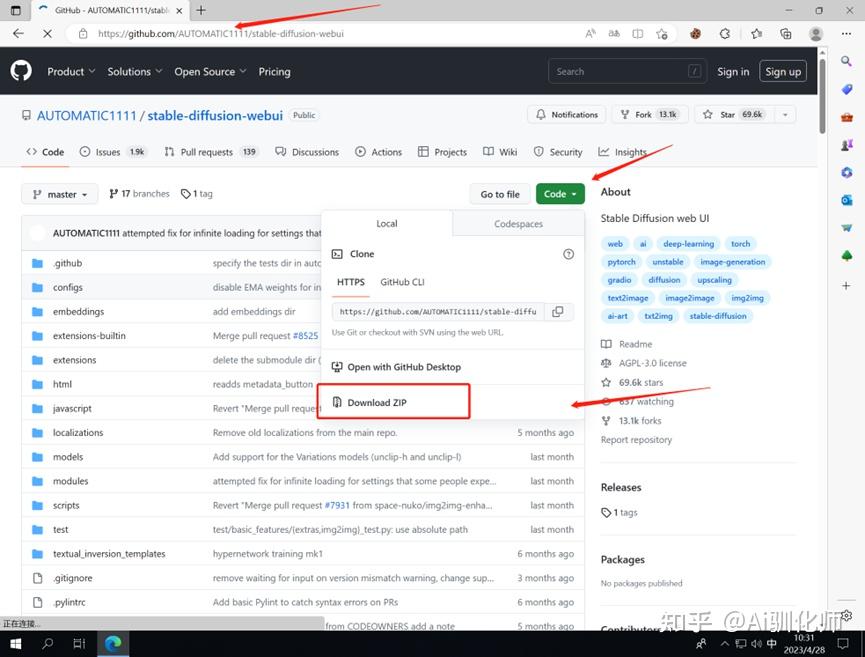The height and width of the screenshot is (657, 865).
Task: Open the browser favorites list icon
Action: [x=756, y=34]
